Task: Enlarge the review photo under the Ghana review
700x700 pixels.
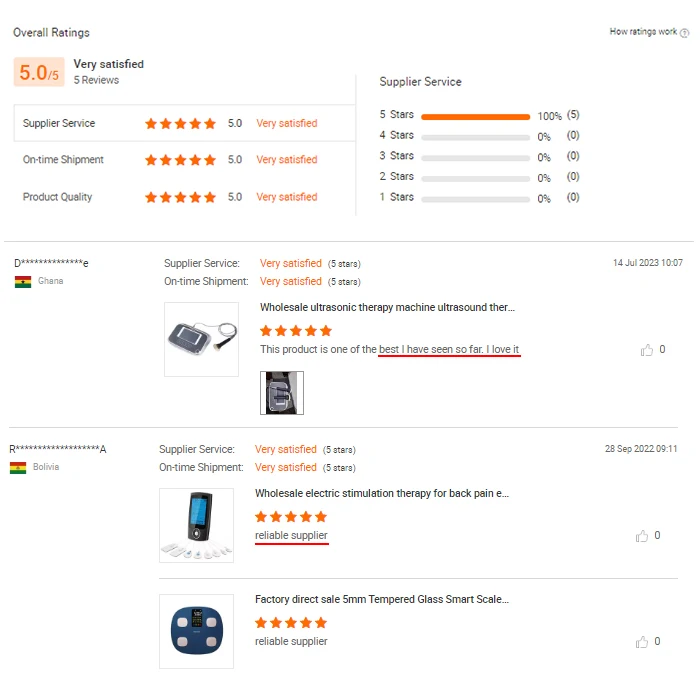Action: point(282,393)
